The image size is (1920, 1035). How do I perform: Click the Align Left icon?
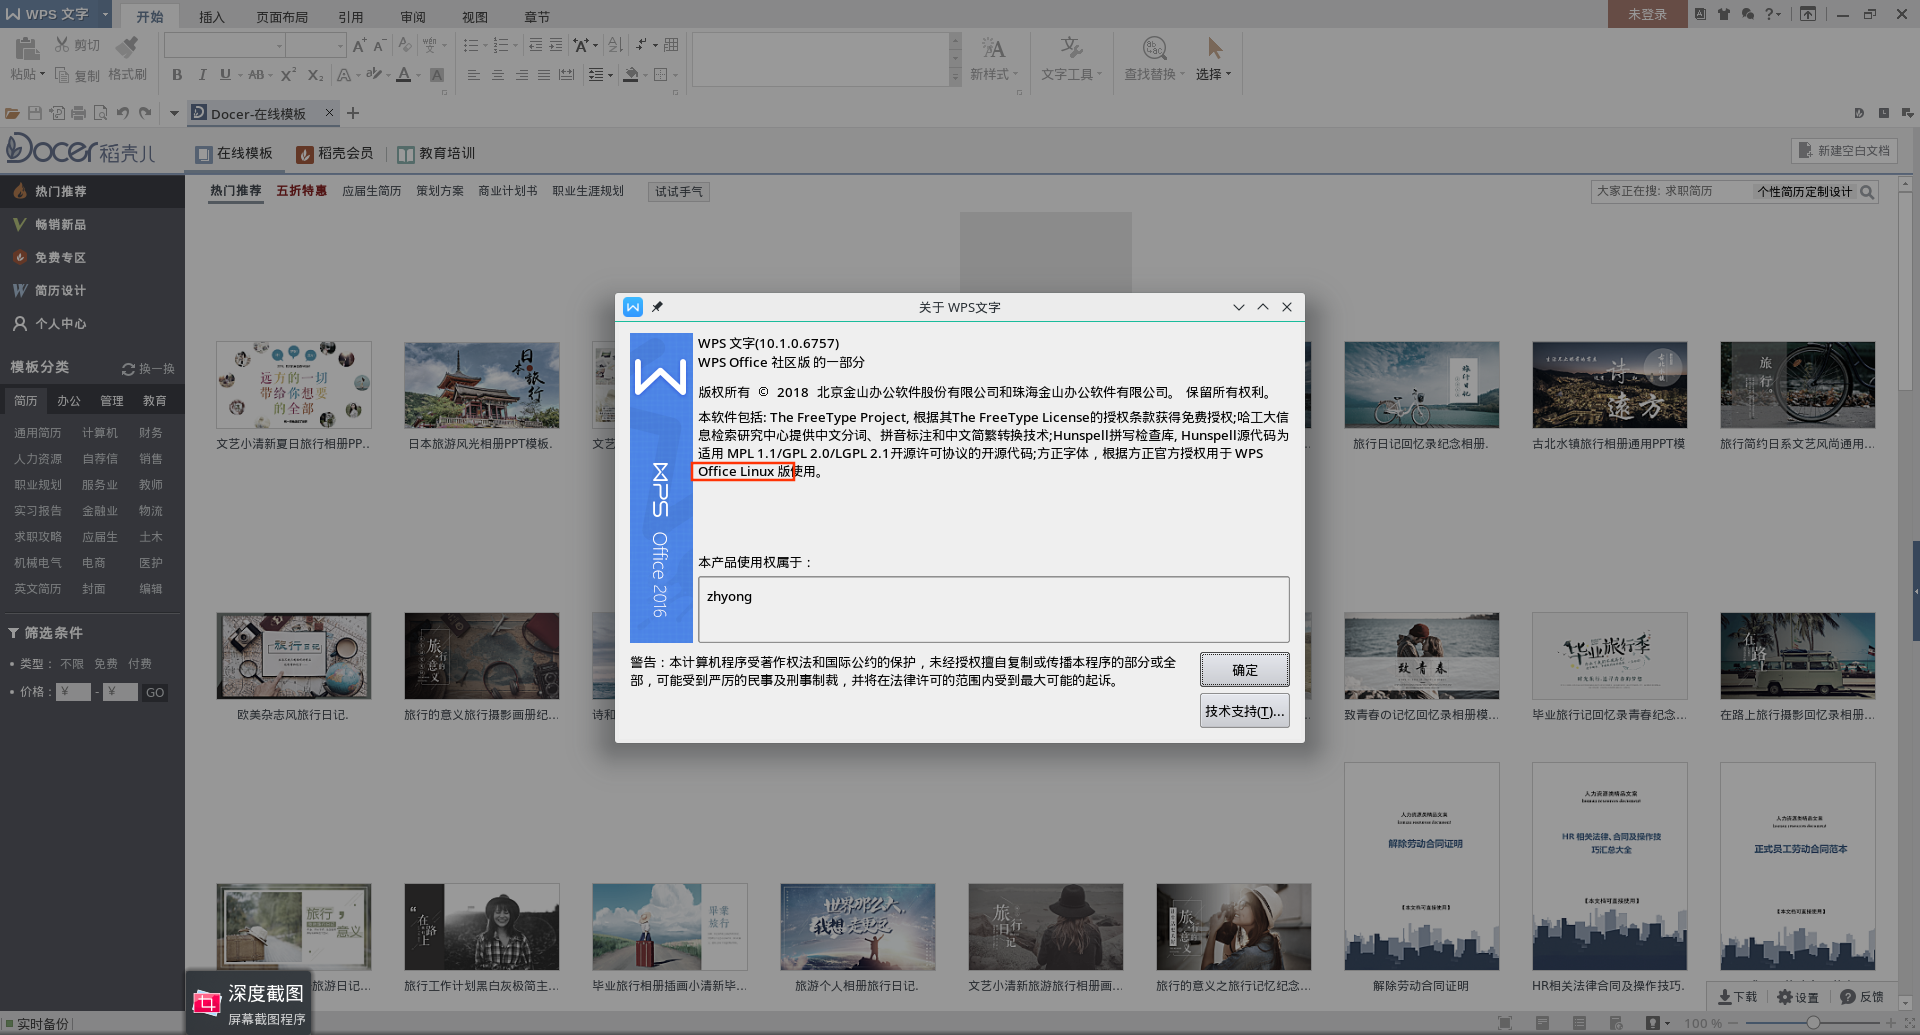click(x=473, y=75)
